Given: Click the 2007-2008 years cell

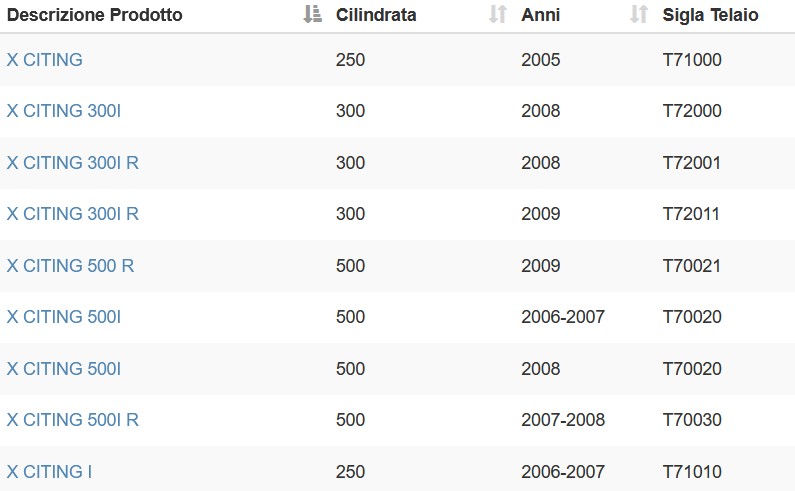Looking at the screenshot, I should tap(563, 420).
